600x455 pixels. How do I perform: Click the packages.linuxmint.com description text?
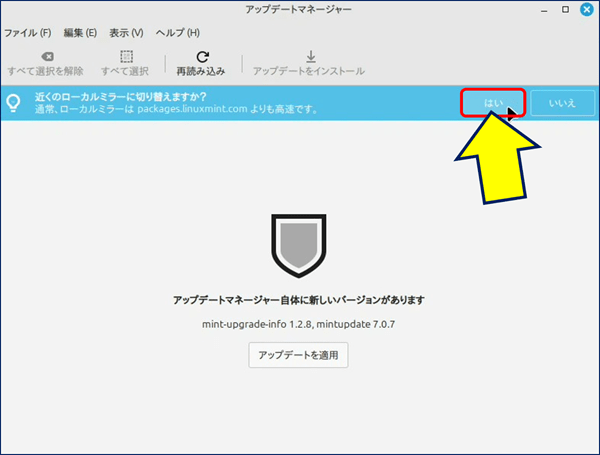[x=176, y=109]
